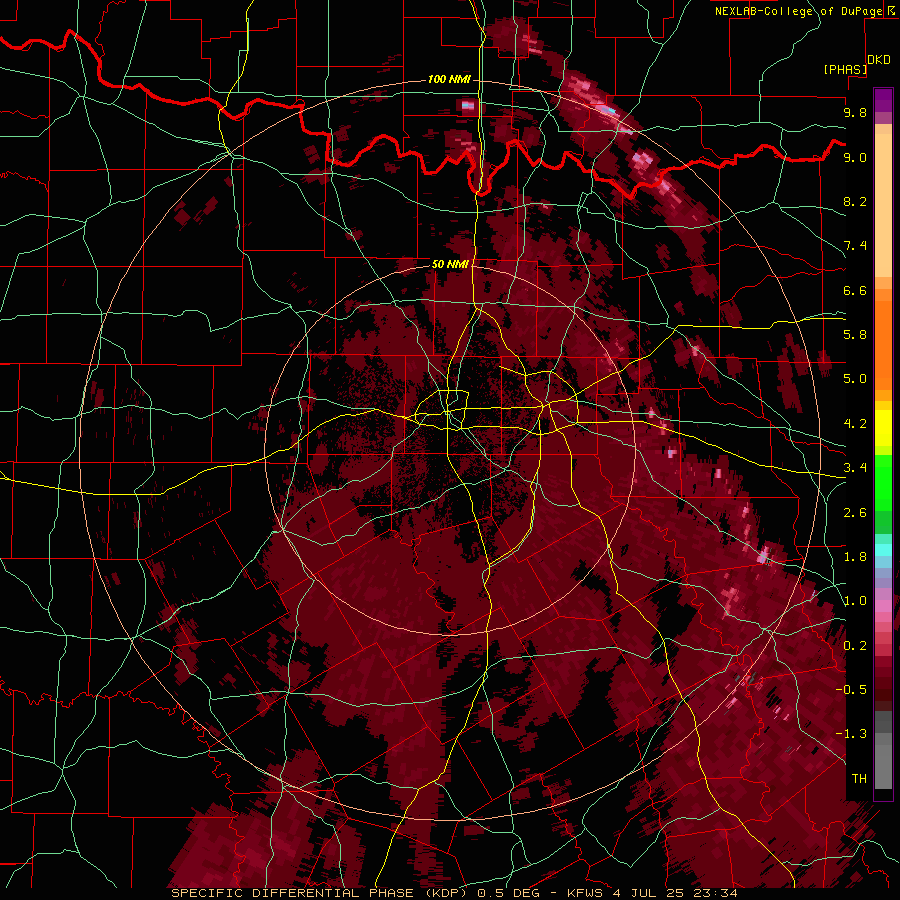The width and height of the screenshot is (900, 900).
Task: Click the 7.4 scale value
Action: point(855,246)
